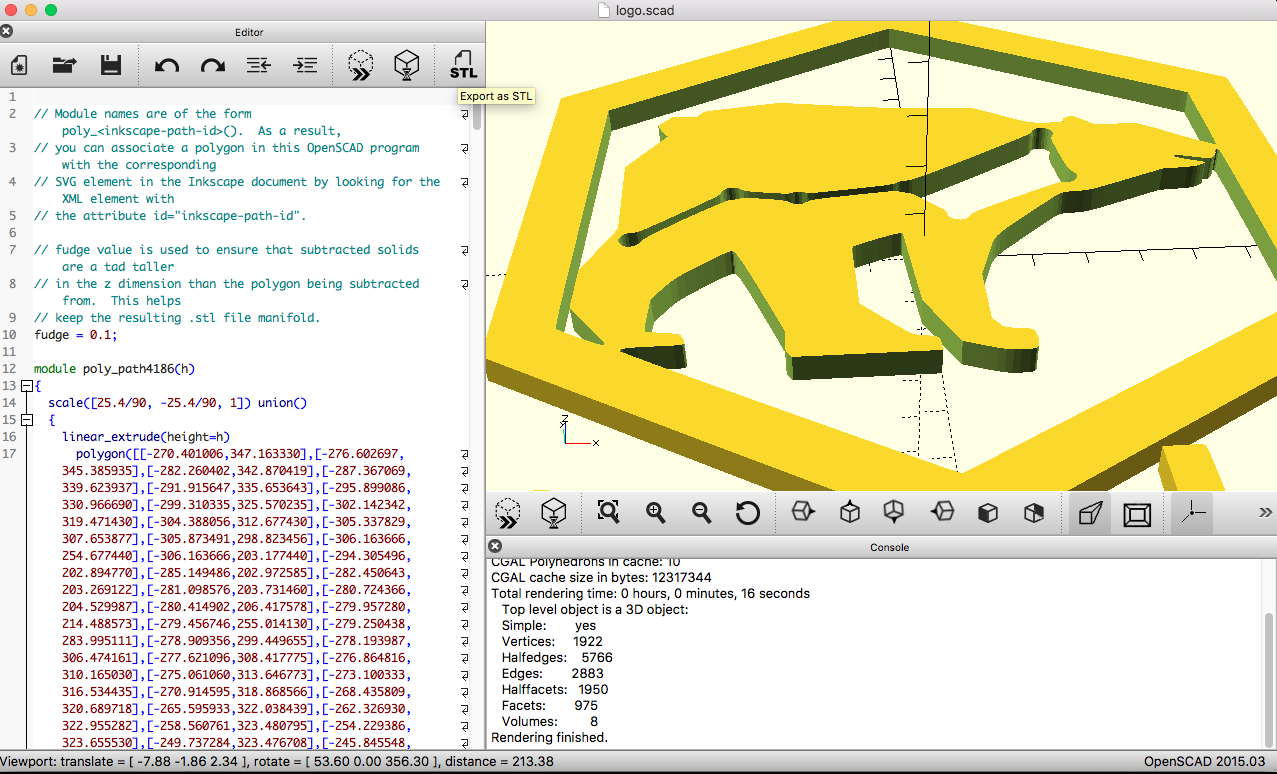
Task: Switch to the Left view
Action: pos(941,513)
